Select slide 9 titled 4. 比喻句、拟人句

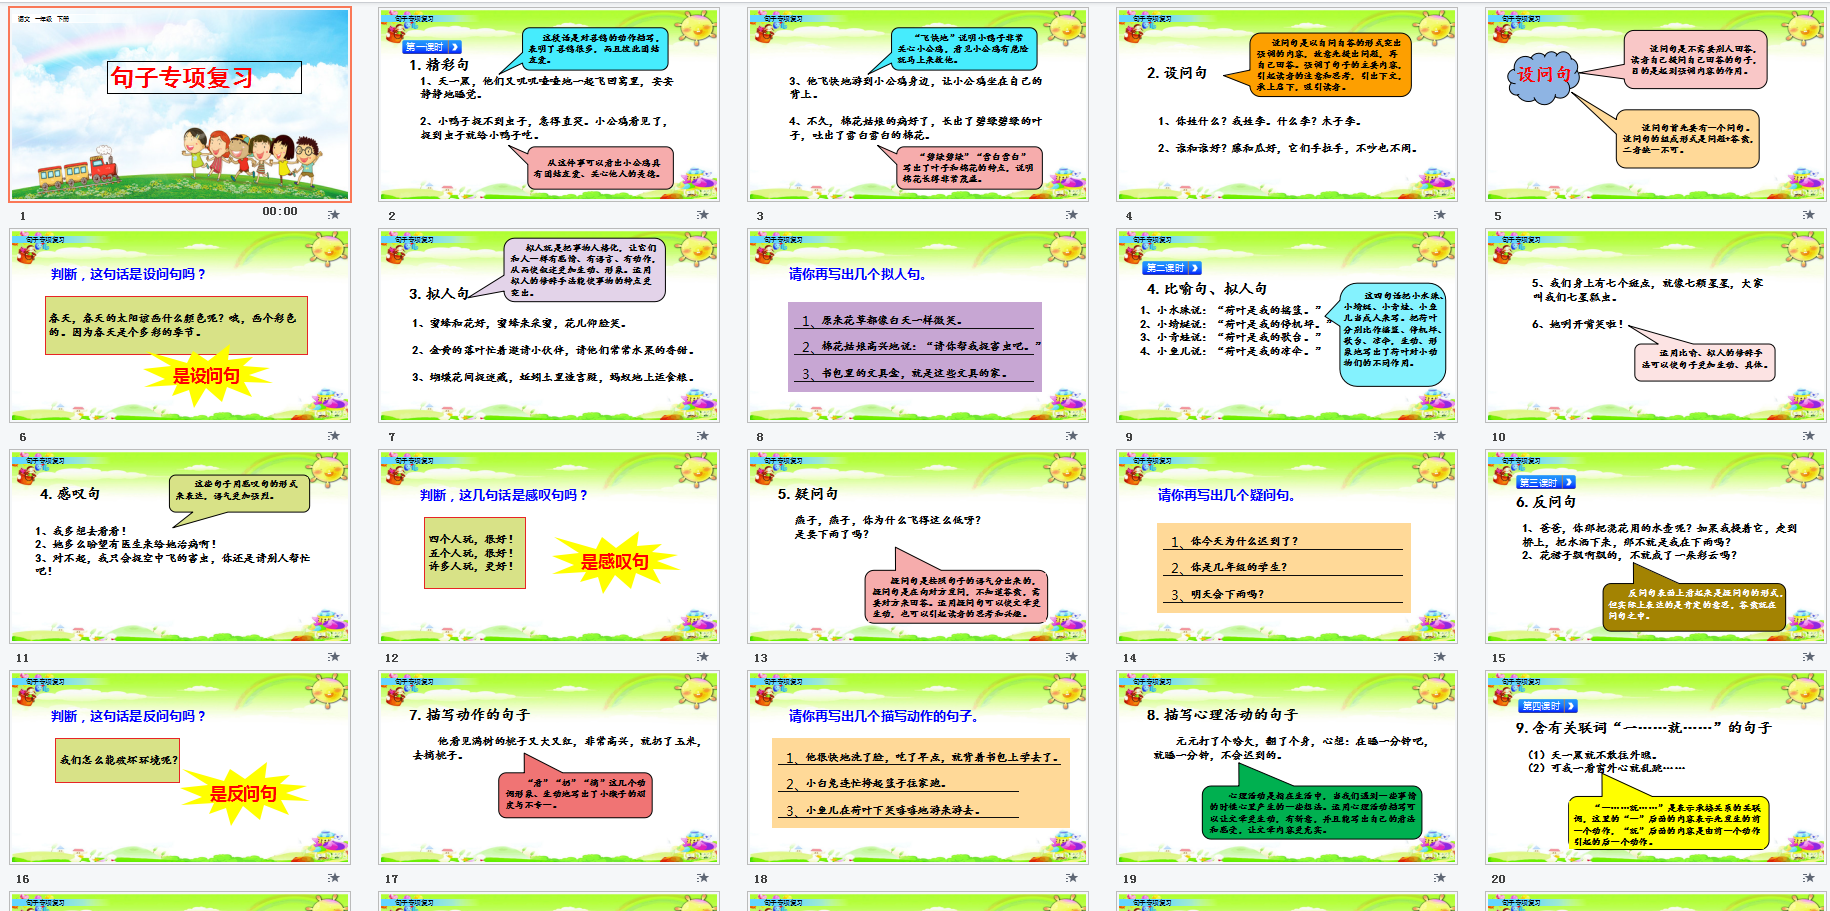tap(1287, 325)
